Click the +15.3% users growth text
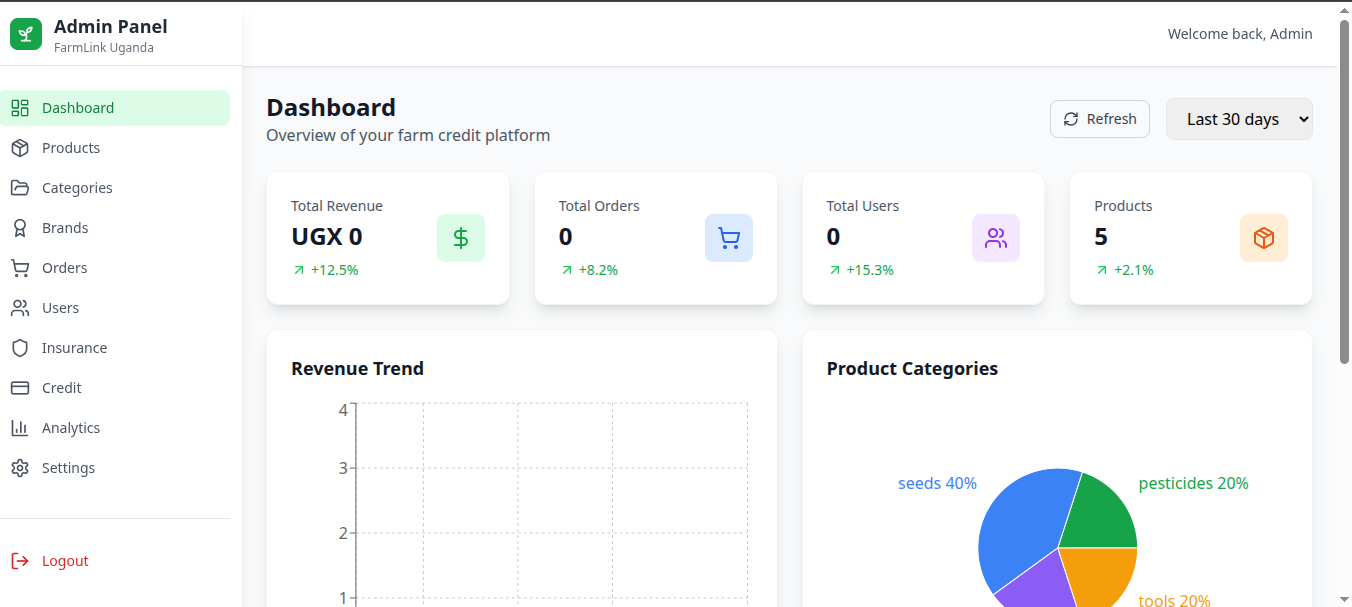The width and height of the screenshot is (1352, 607). (x=870, y=270)
